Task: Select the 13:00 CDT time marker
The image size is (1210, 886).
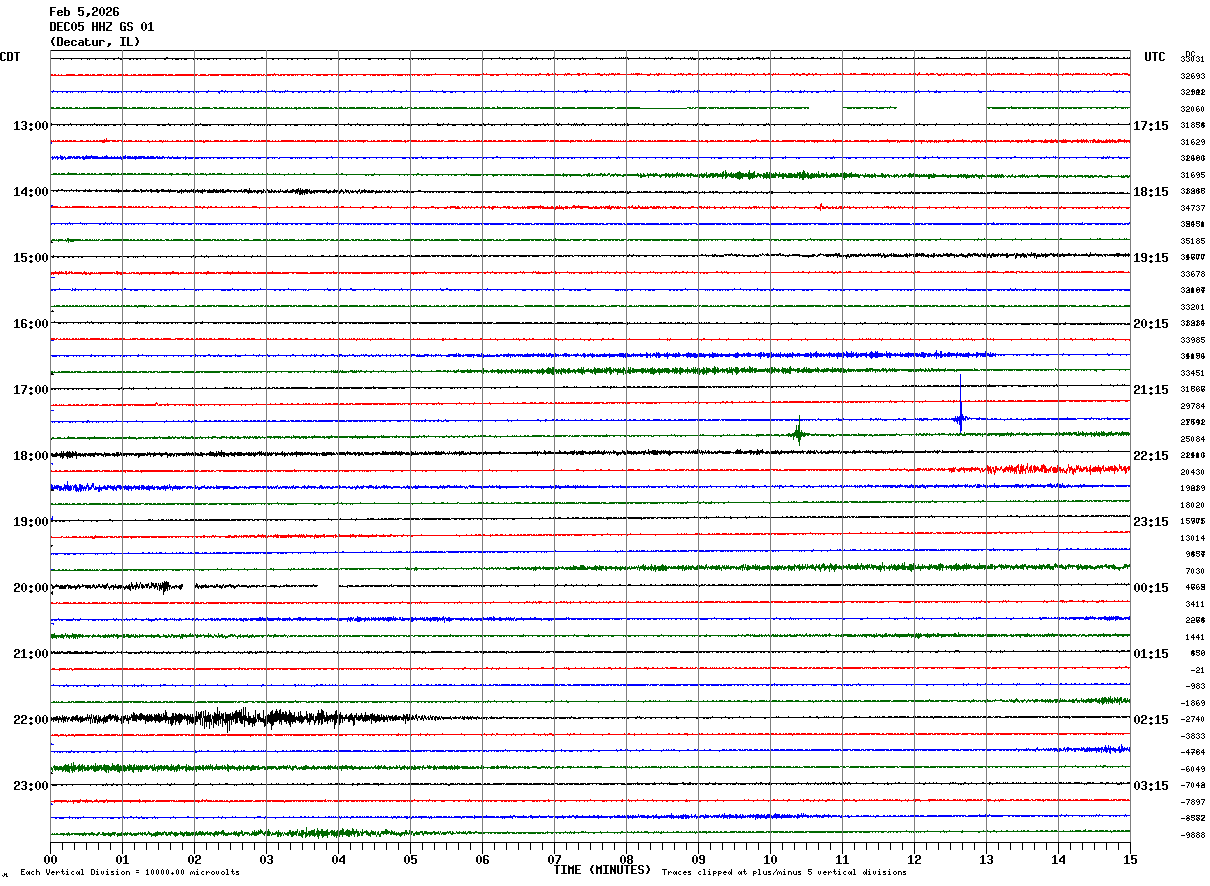Action: [x=31, y=126]
